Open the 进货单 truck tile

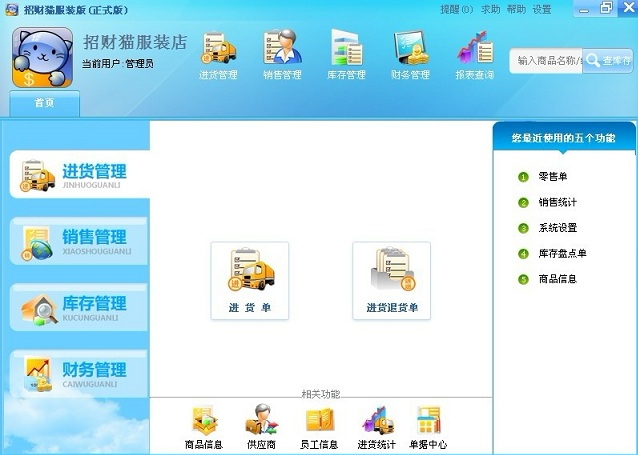(x=250, y=281)
